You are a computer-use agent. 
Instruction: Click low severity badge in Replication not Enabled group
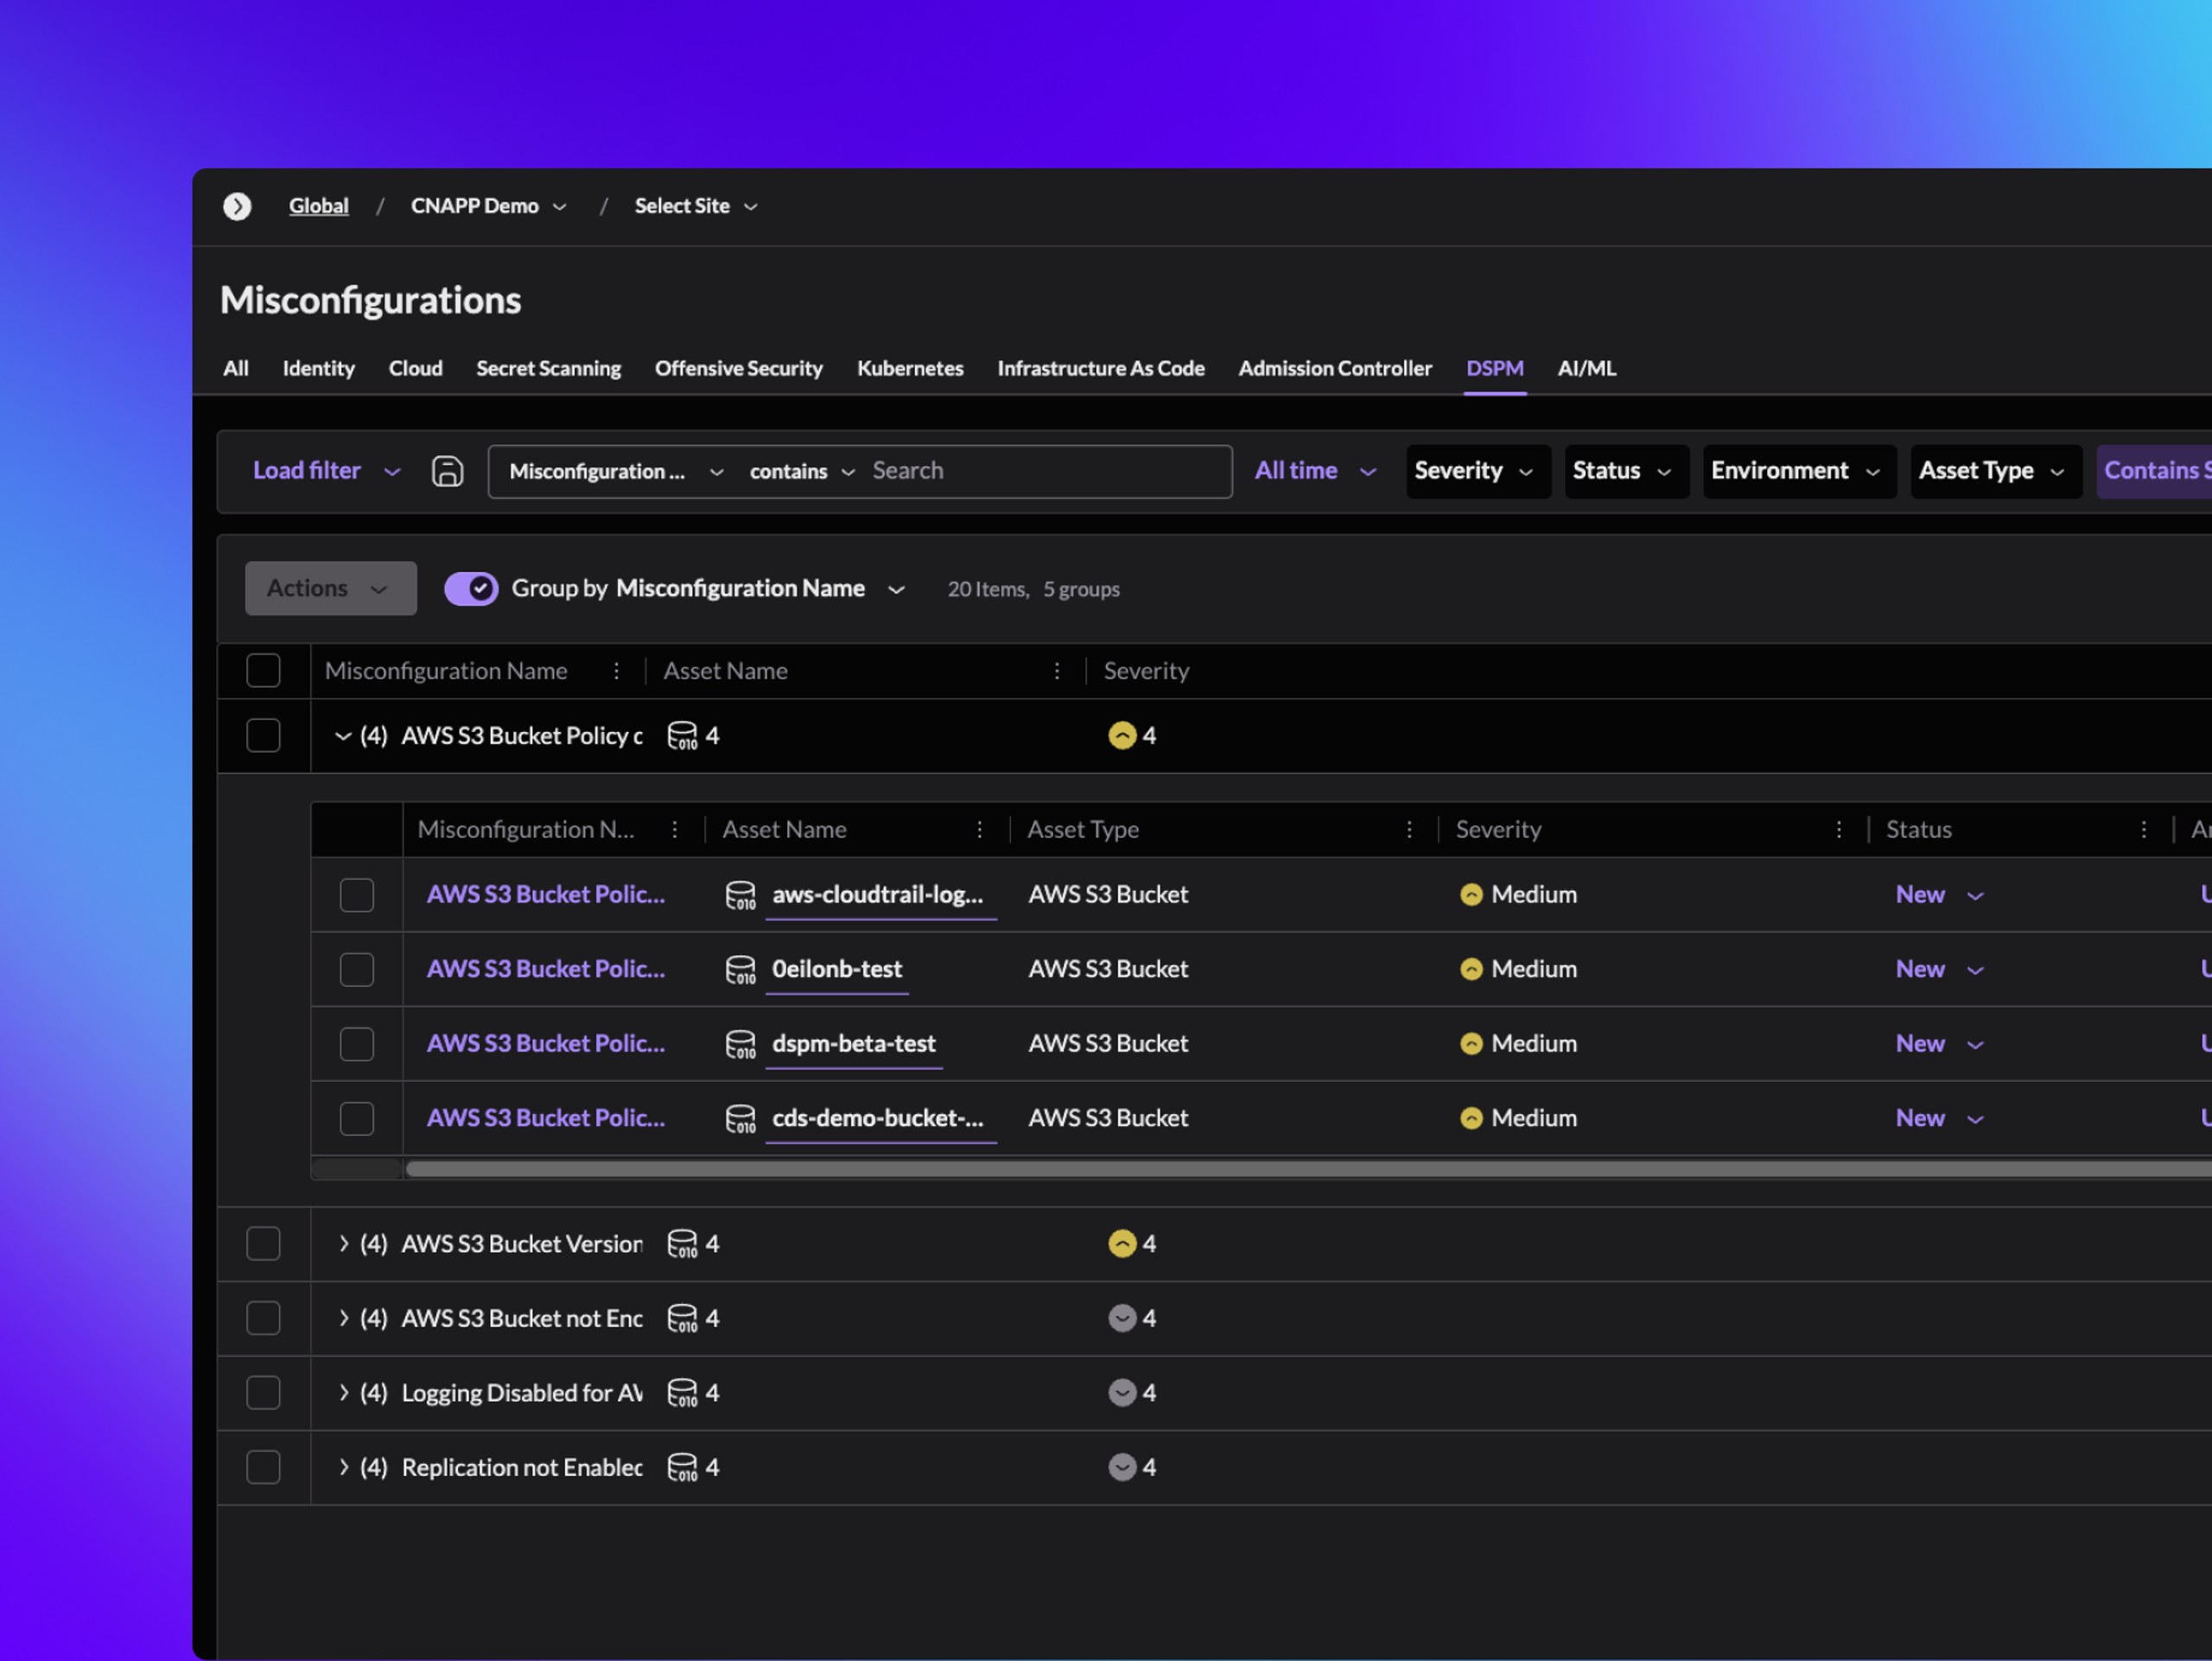click(x=1122, y=1468)
